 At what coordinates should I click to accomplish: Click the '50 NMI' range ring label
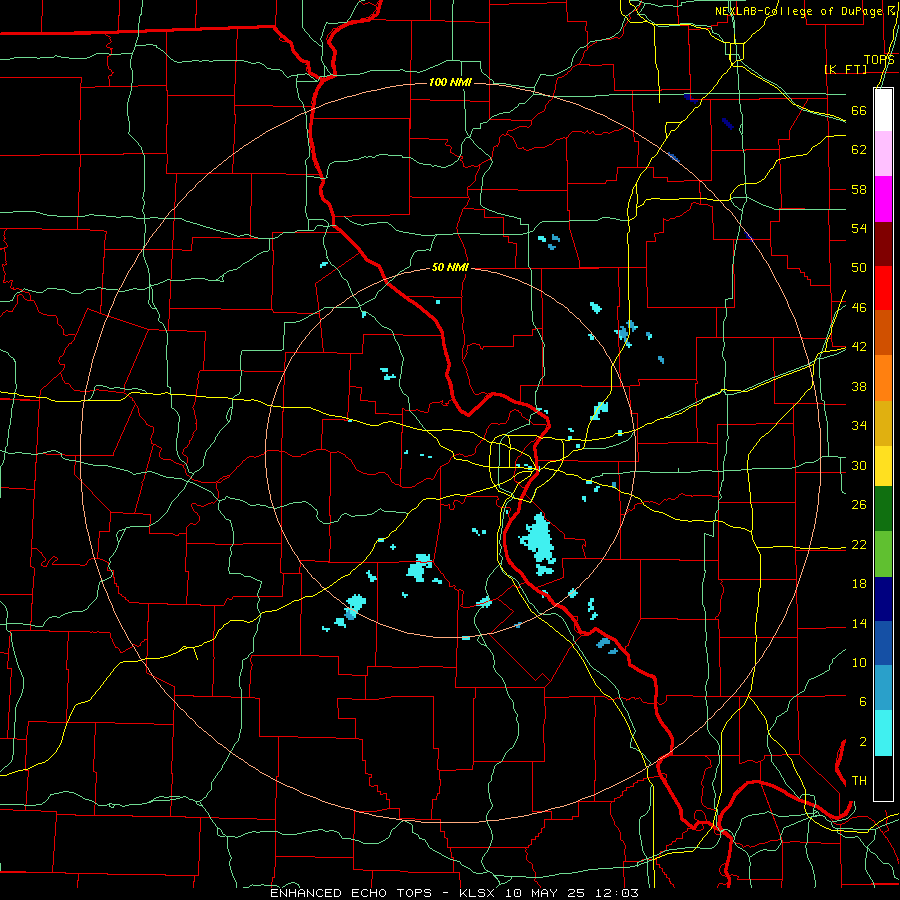(x=450, y=267)
